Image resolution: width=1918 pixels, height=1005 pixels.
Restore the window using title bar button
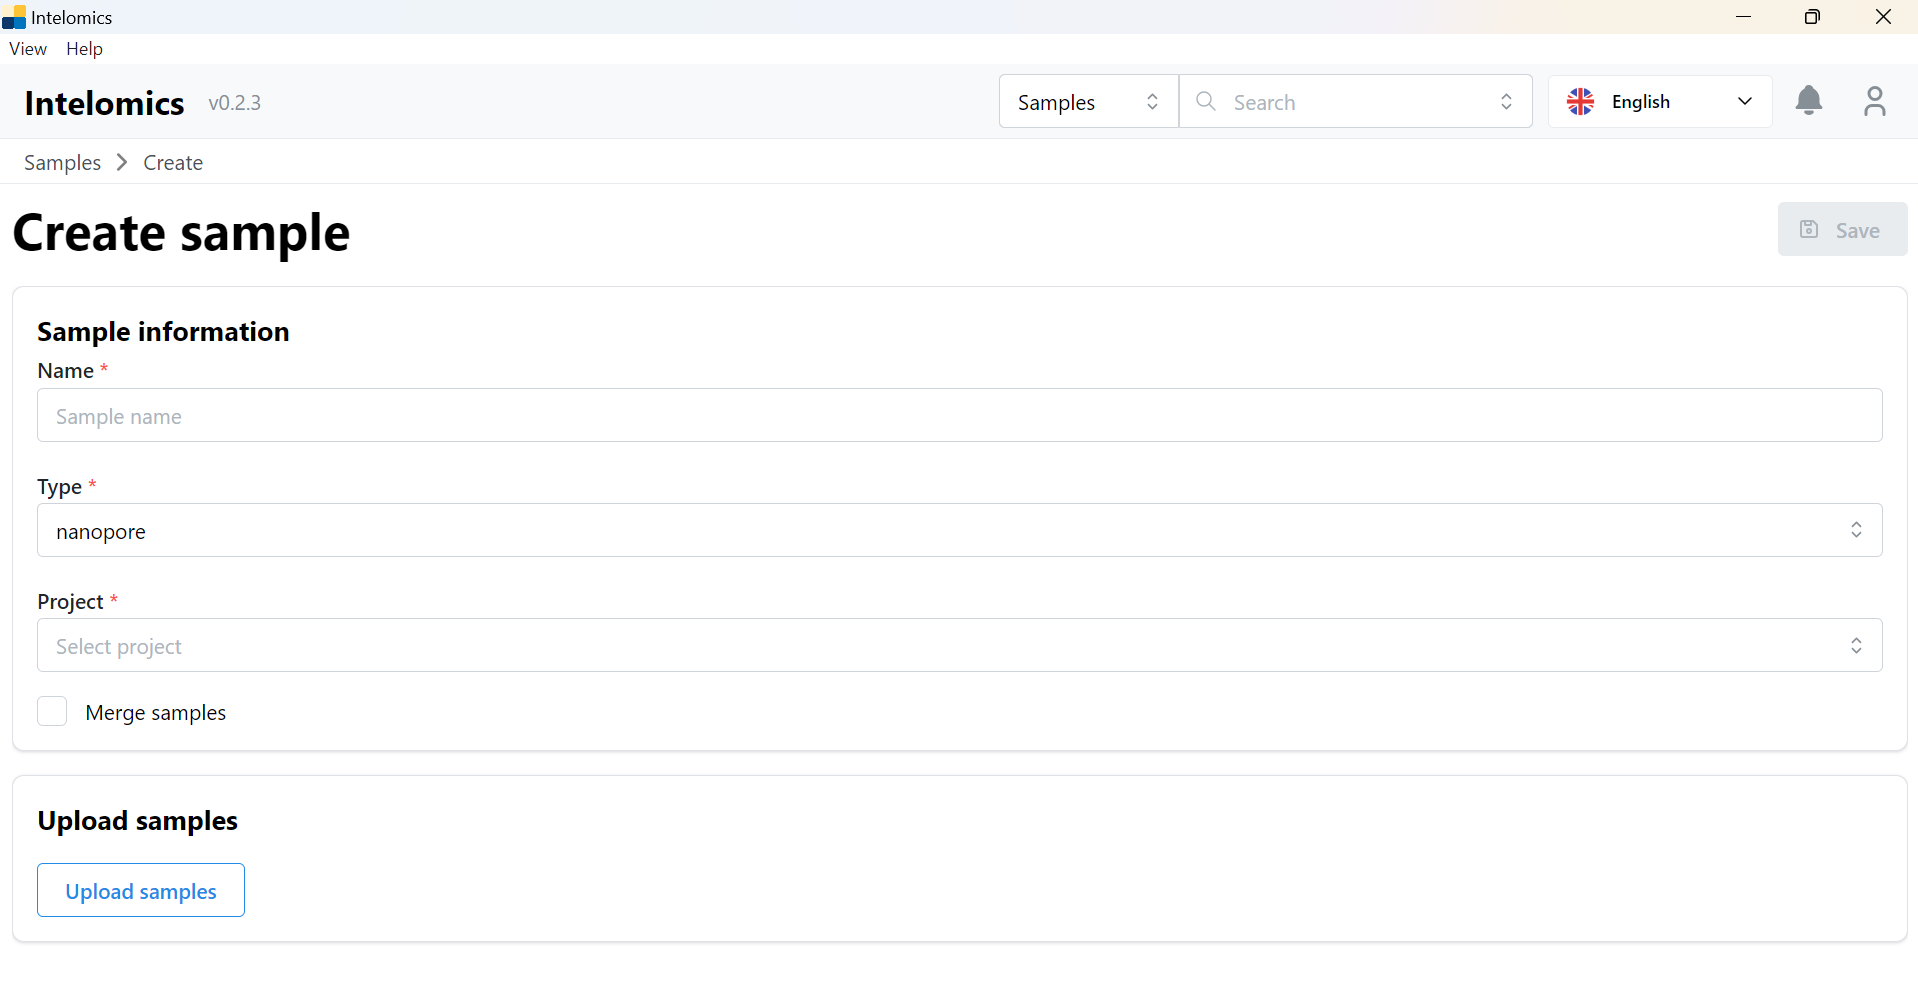coord(1812,17)
